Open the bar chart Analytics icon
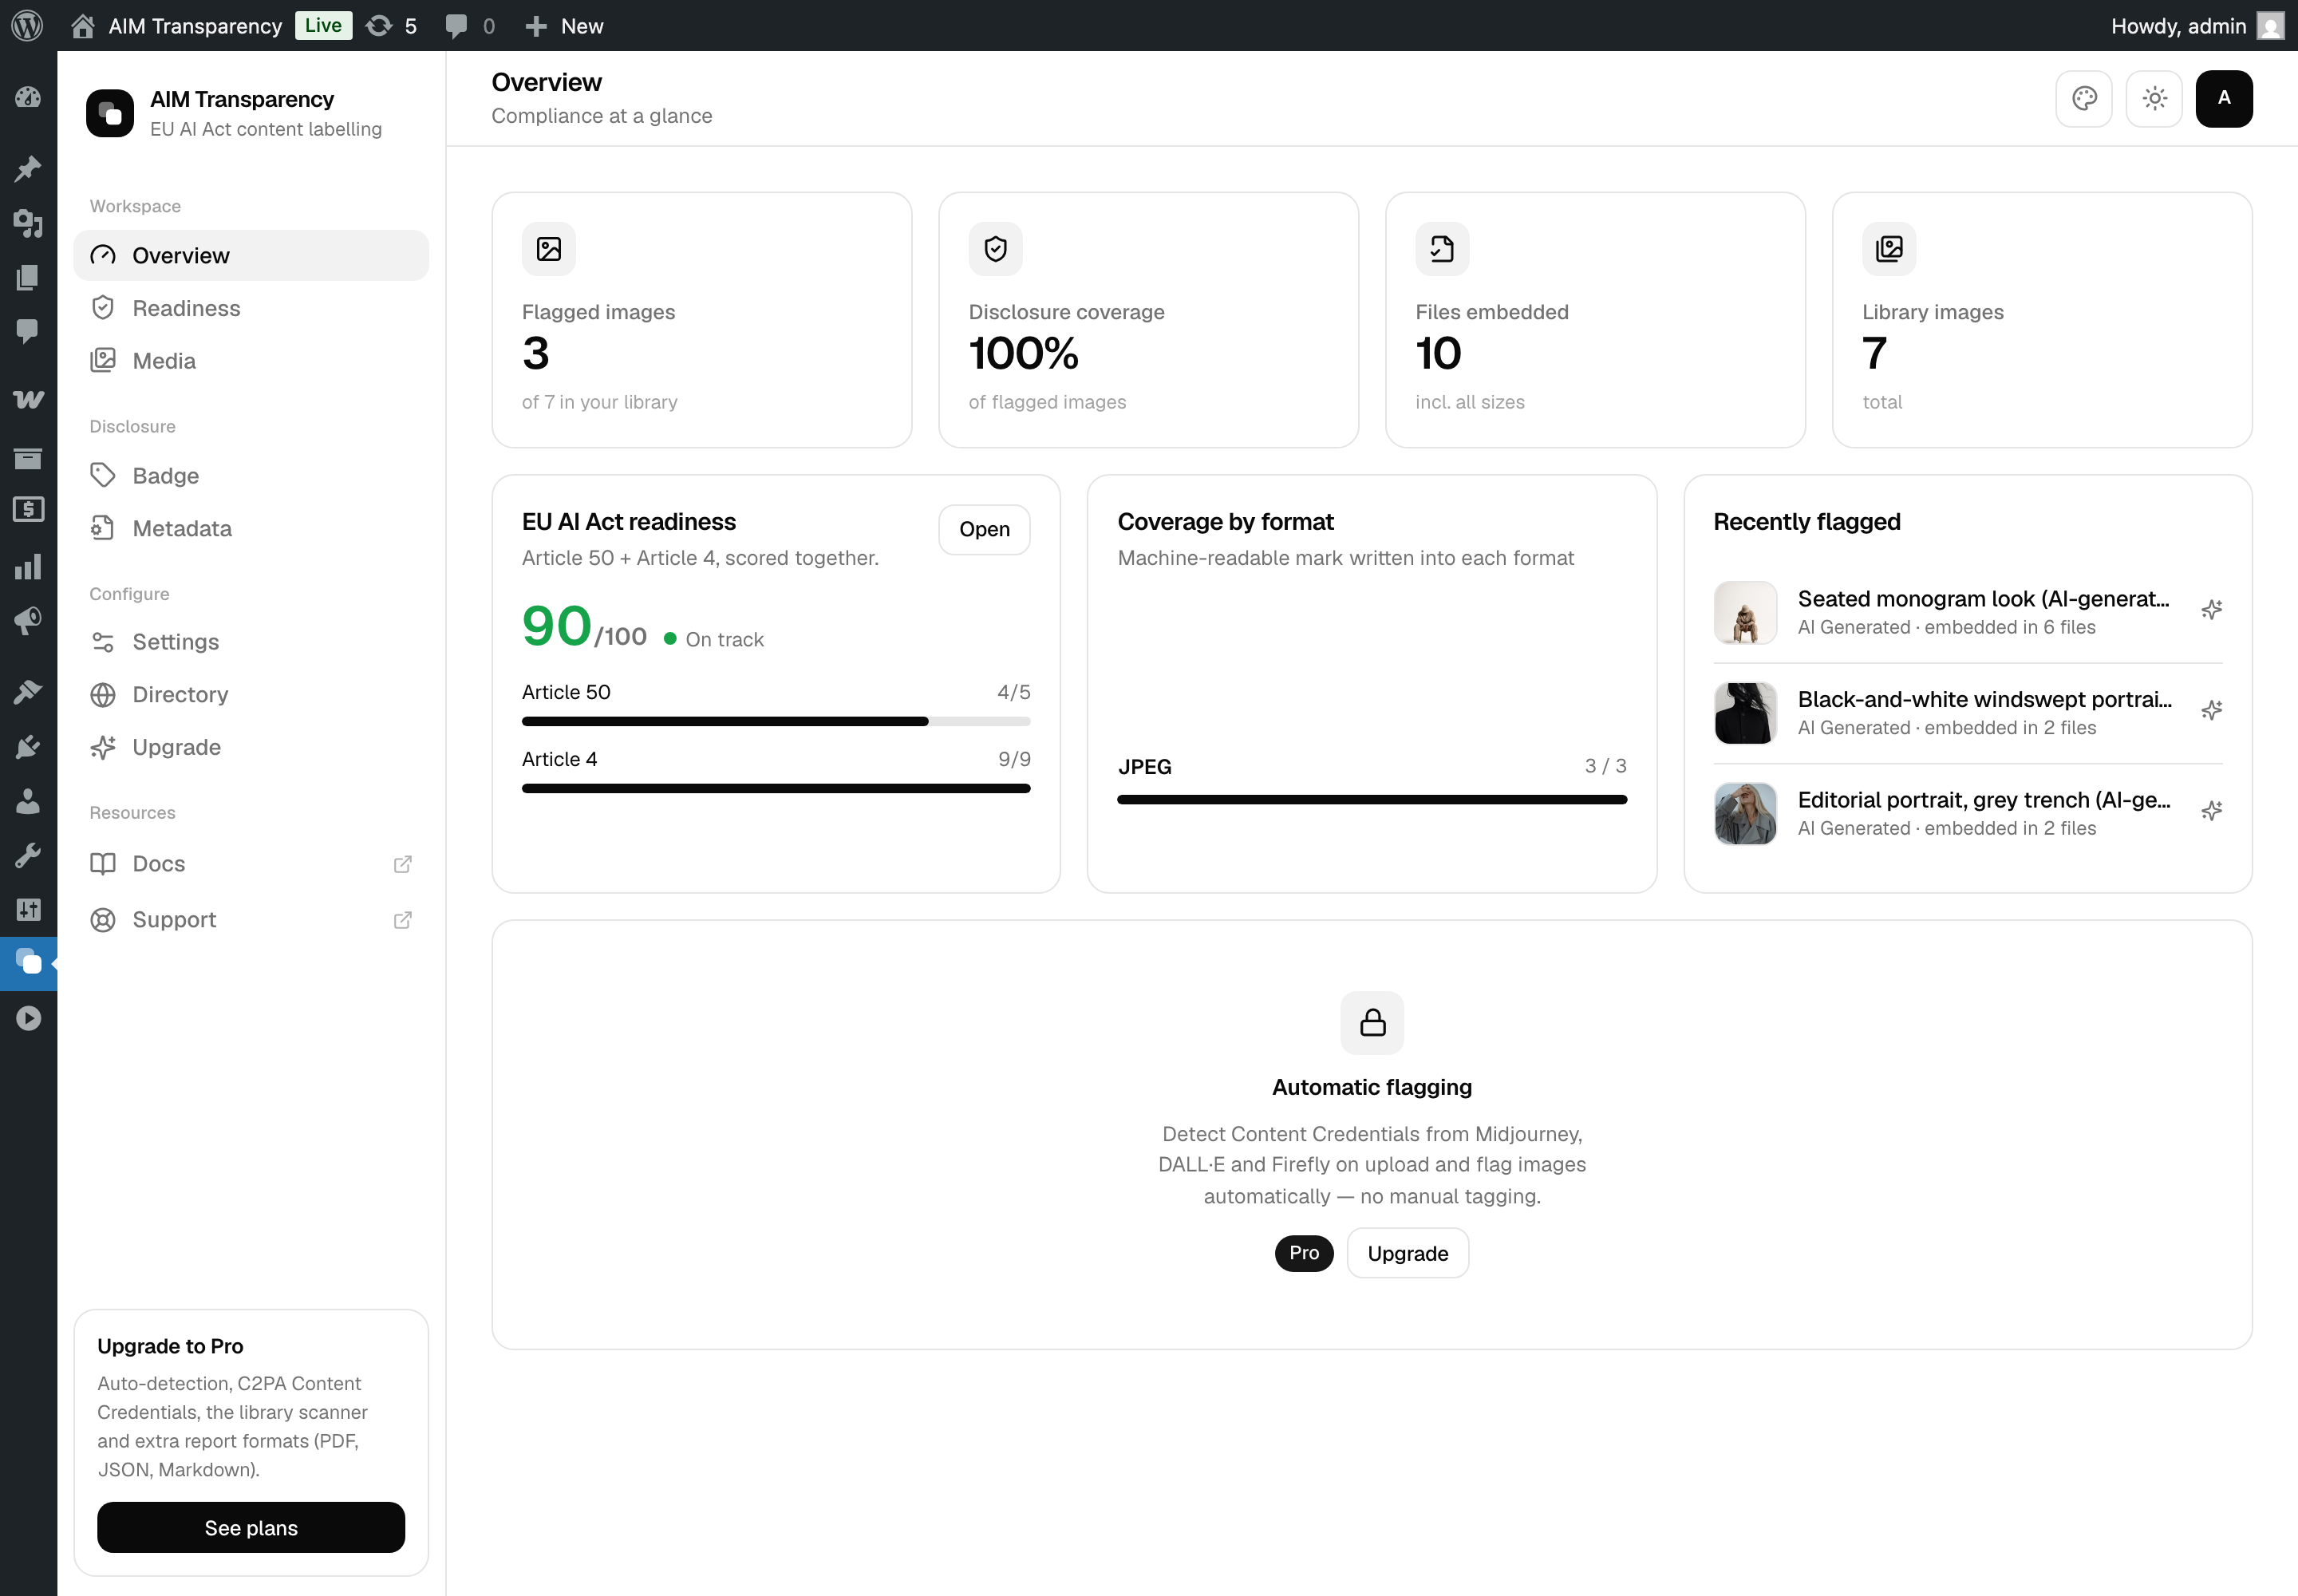The image size is (2298, 1596). coord(28,566)
